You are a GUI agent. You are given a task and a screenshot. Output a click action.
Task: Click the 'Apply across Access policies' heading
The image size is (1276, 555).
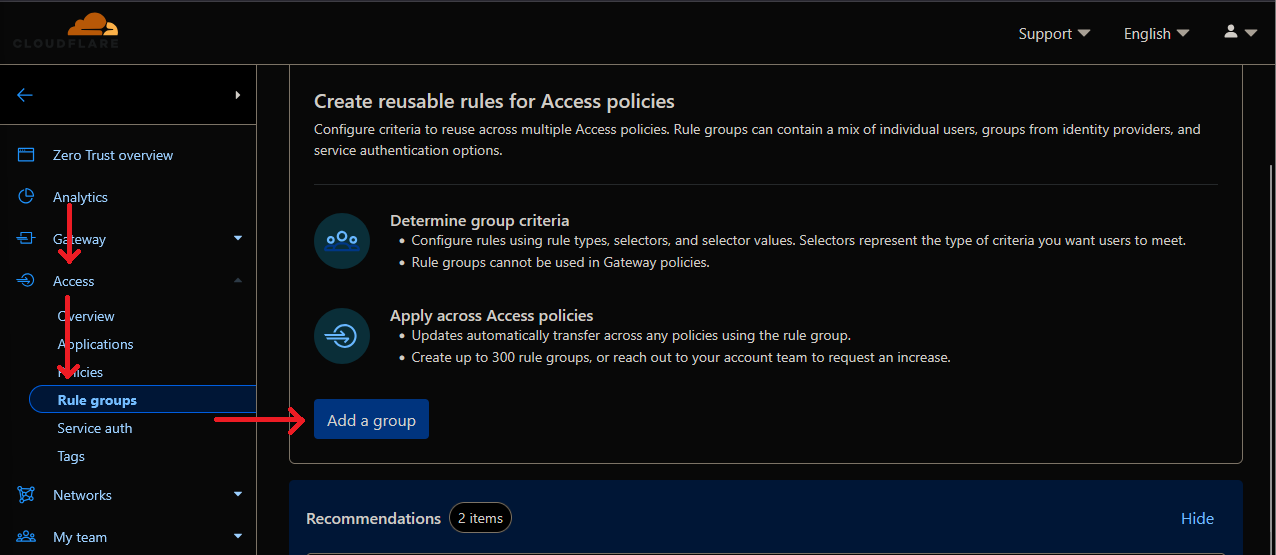point(491,315)
